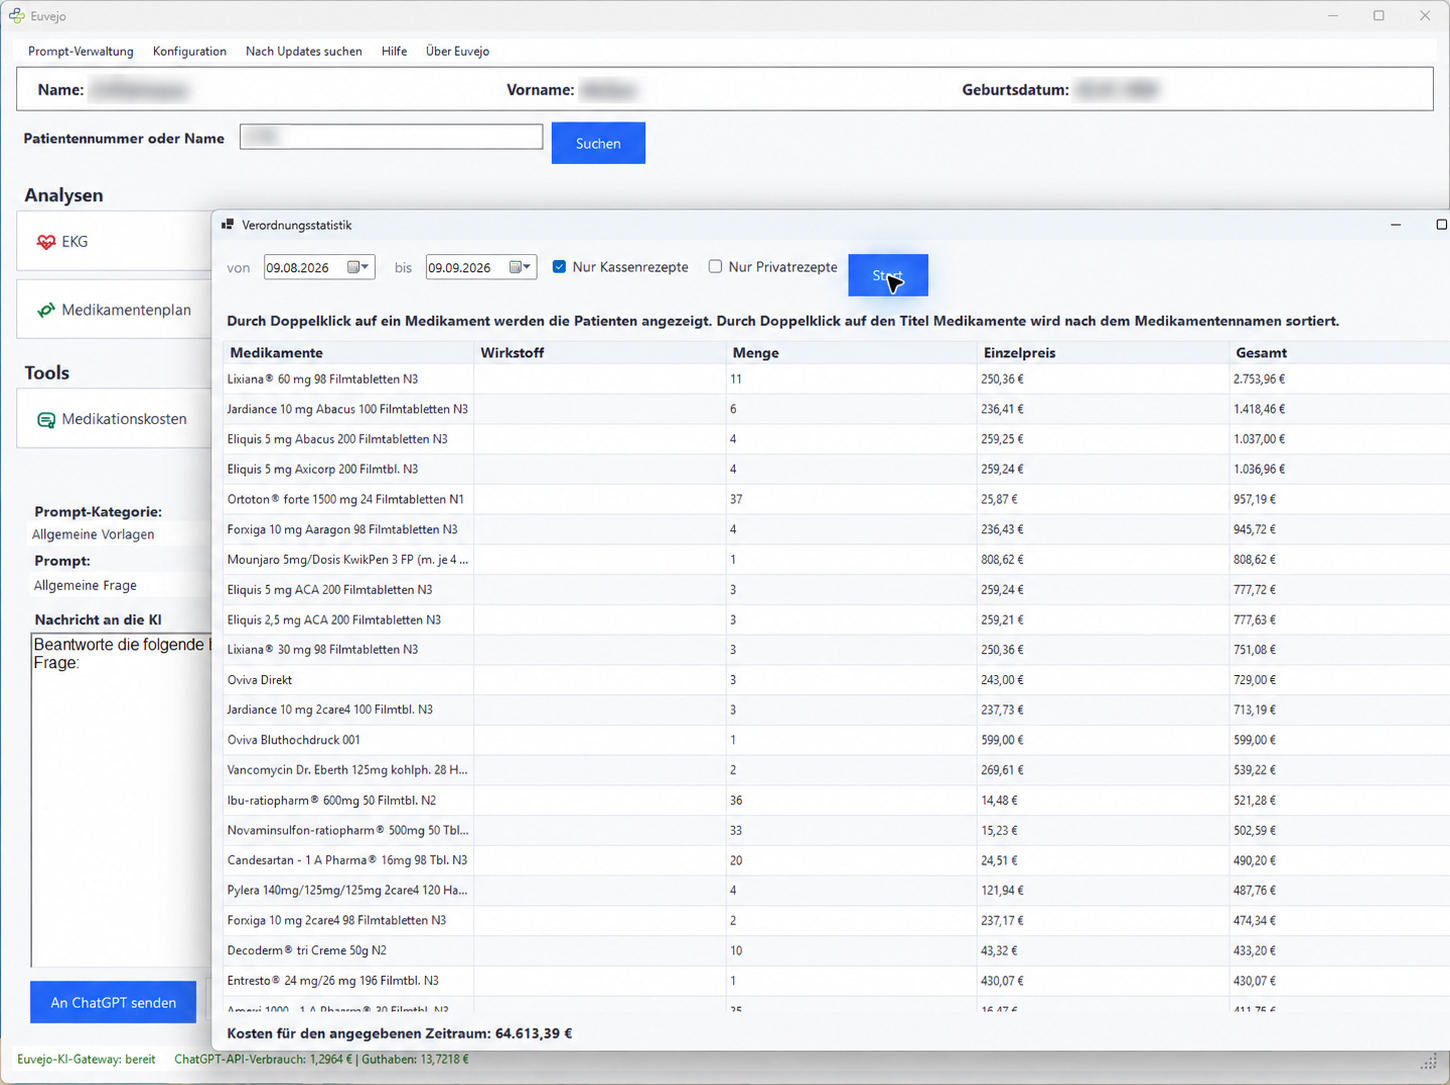Select the Lixiana® 30 mg 98 Filmtabletten row

[x=835, y=650]
